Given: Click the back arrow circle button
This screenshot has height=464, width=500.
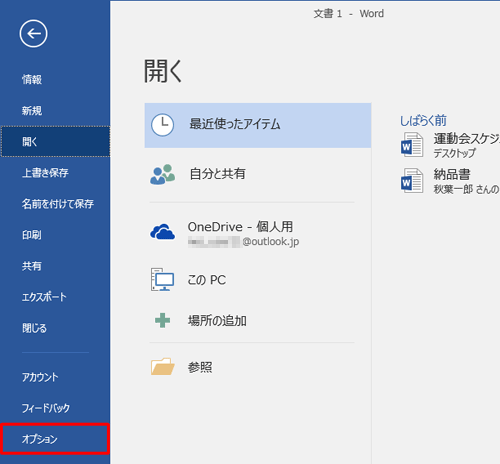Looking at the screenshot, I should point(33,33).
